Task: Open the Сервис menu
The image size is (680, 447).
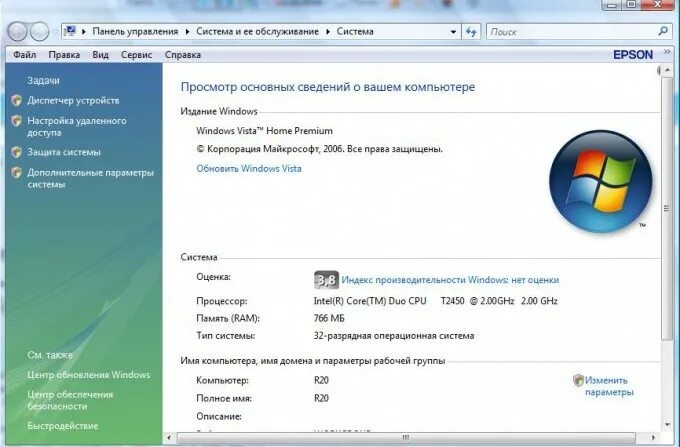Action: tap(137, 55)
